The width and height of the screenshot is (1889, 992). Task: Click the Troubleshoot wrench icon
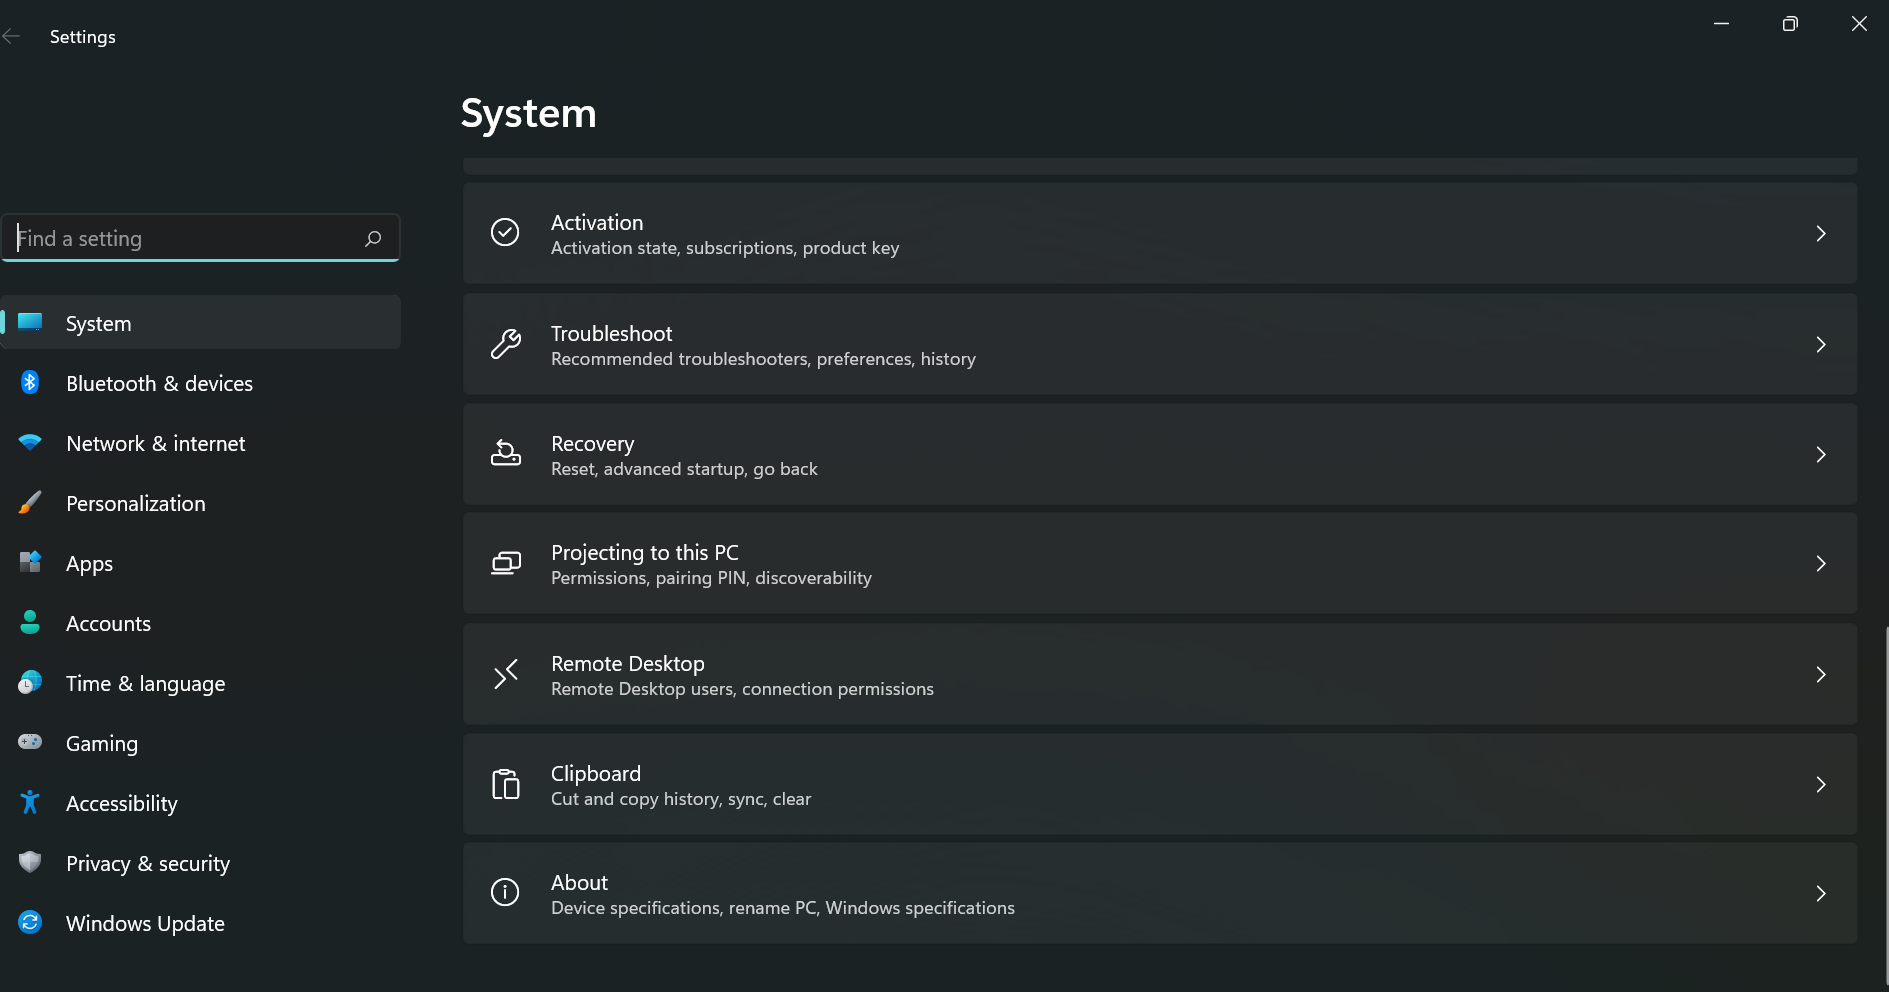(x=505, y=344)
